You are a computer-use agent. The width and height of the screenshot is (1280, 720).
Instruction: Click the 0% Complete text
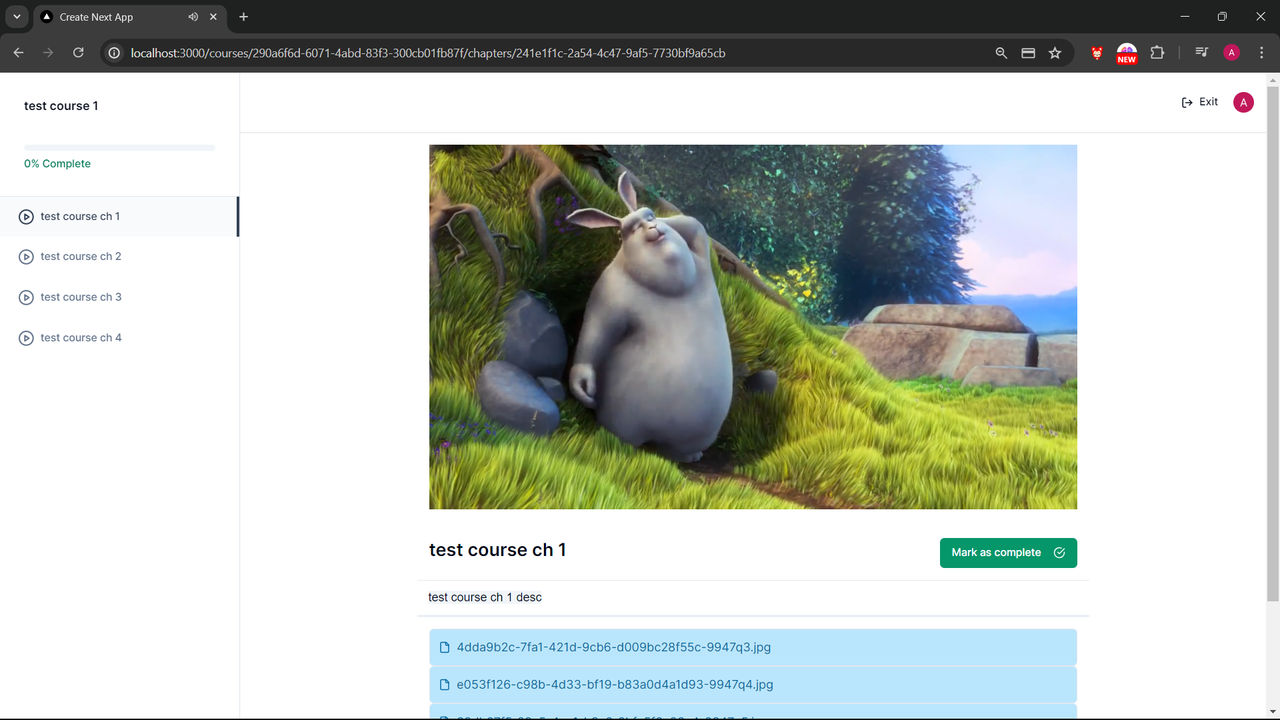click(57, 164)
